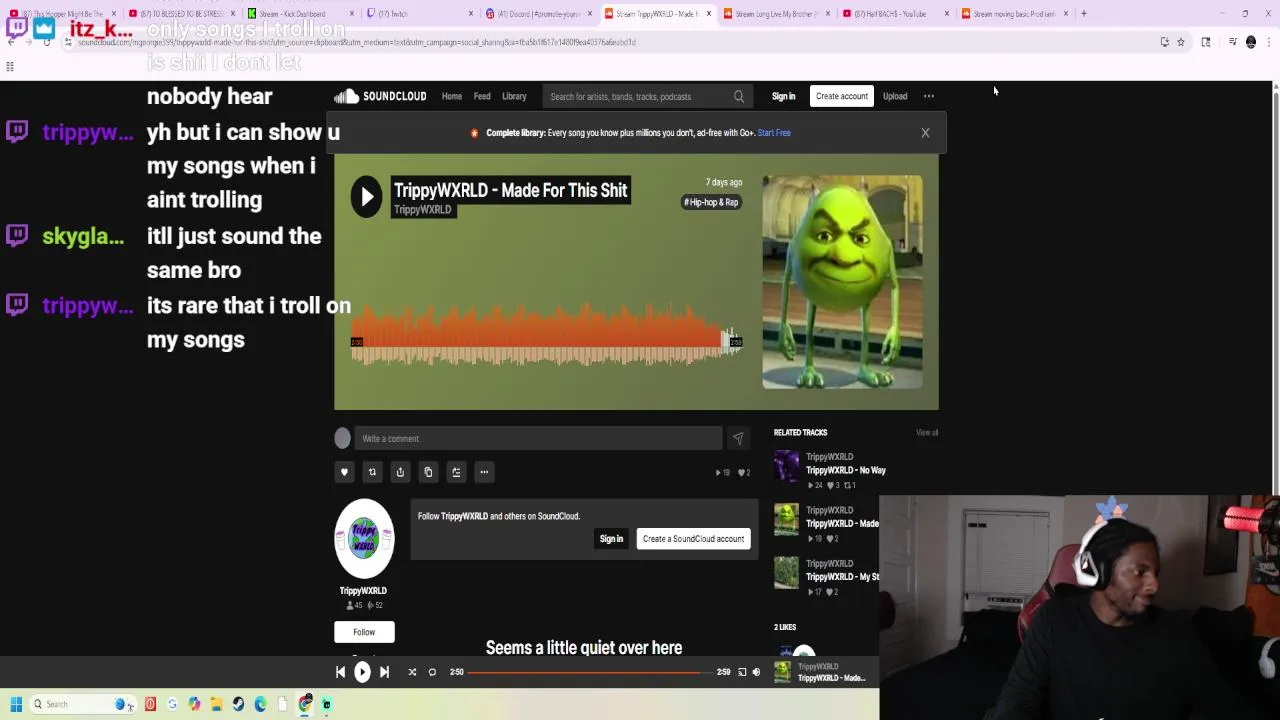Like the track with the heart icon

tap(344, 472)
